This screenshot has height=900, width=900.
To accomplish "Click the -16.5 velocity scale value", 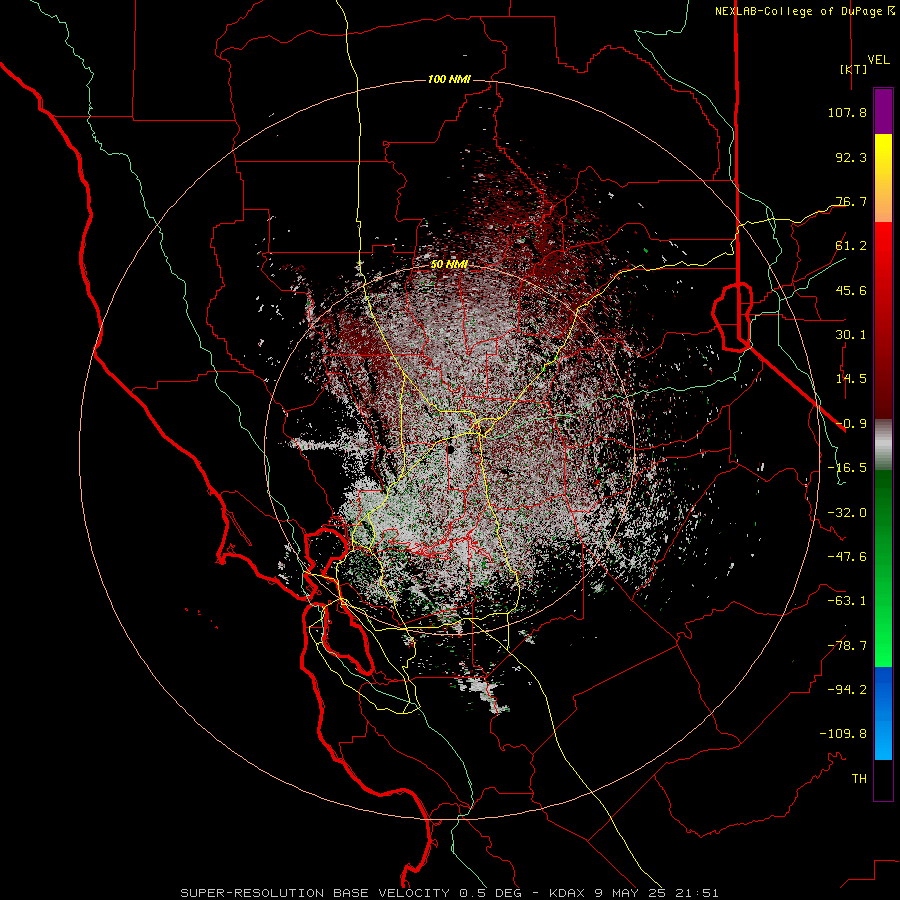I will pos(847,468).
